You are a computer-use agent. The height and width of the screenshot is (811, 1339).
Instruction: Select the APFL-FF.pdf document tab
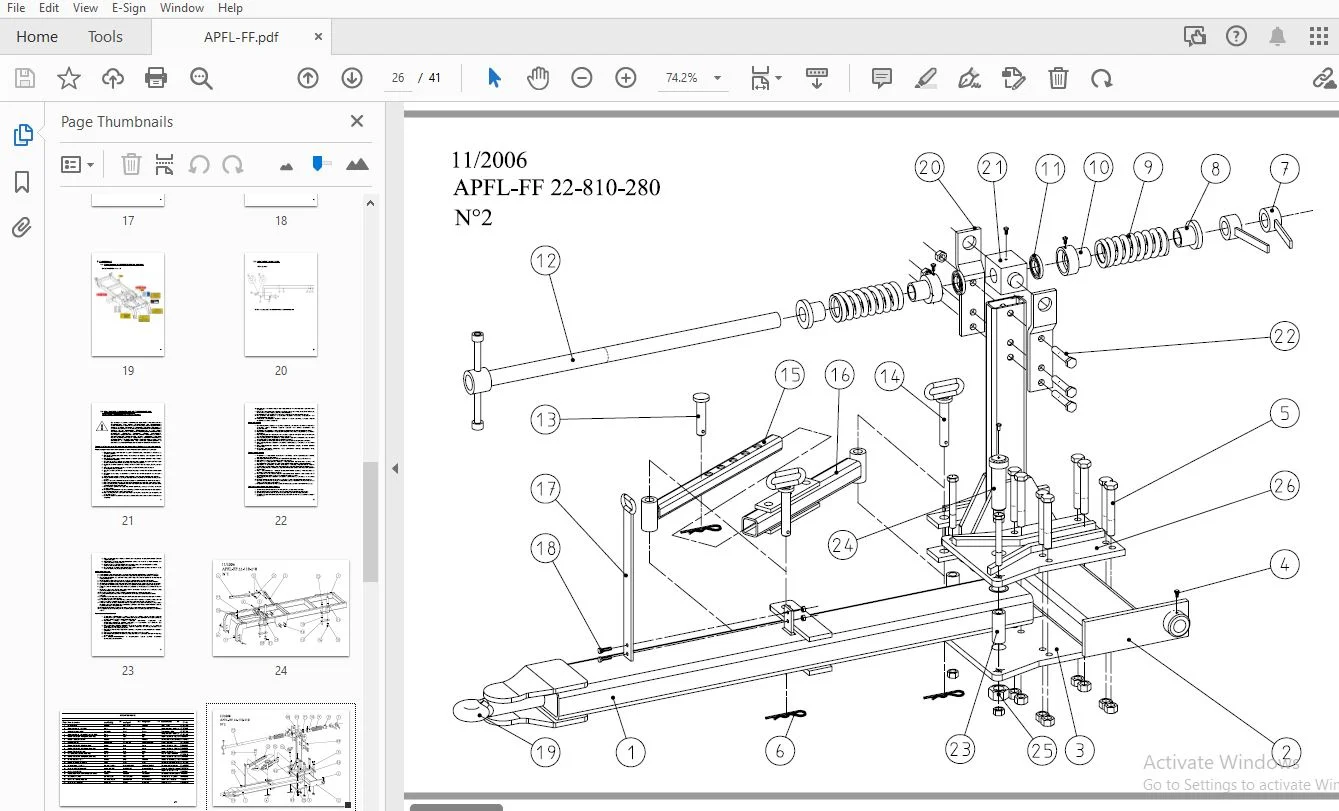pos(242,37)
